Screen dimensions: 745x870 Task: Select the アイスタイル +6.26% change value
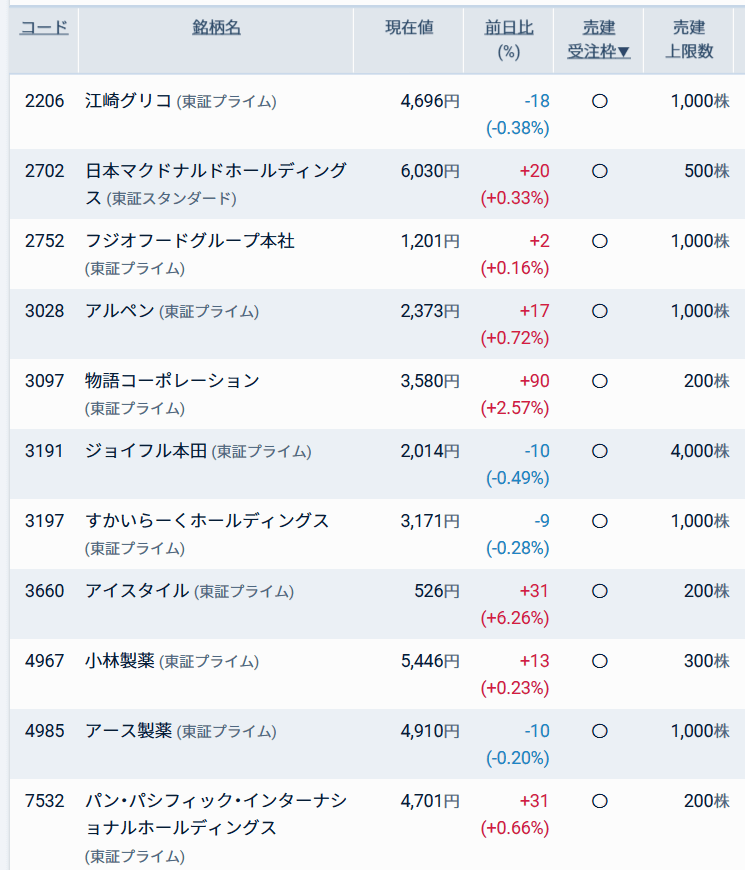point(515,618)
